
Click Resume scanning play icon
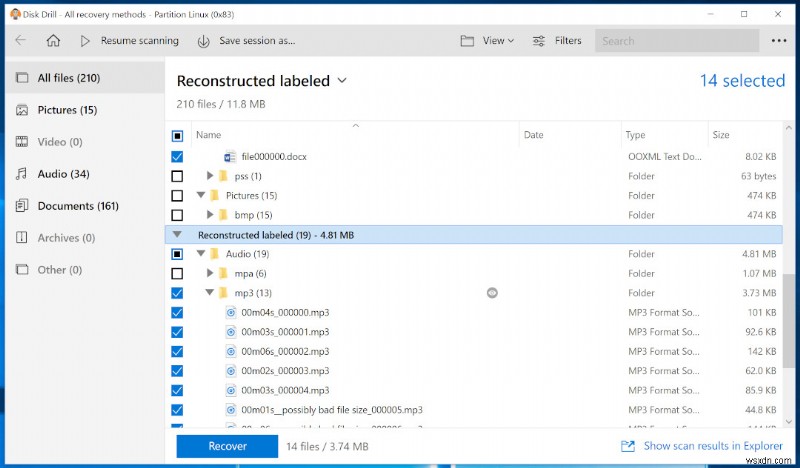point(85,41)
